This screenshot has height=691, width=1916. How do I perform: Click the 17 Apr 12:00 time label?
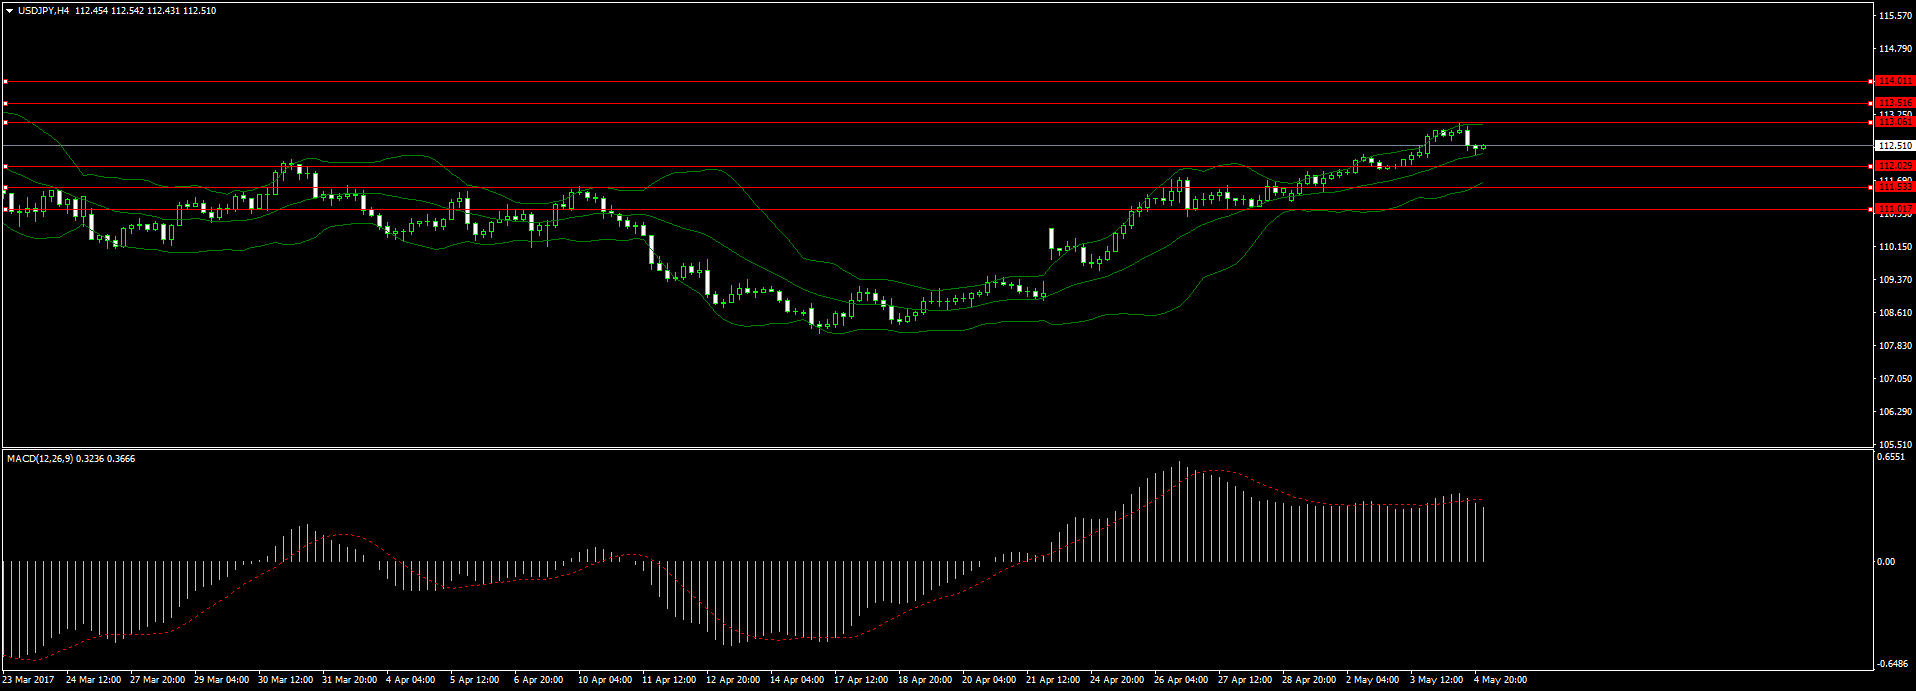tap(861, 680)
